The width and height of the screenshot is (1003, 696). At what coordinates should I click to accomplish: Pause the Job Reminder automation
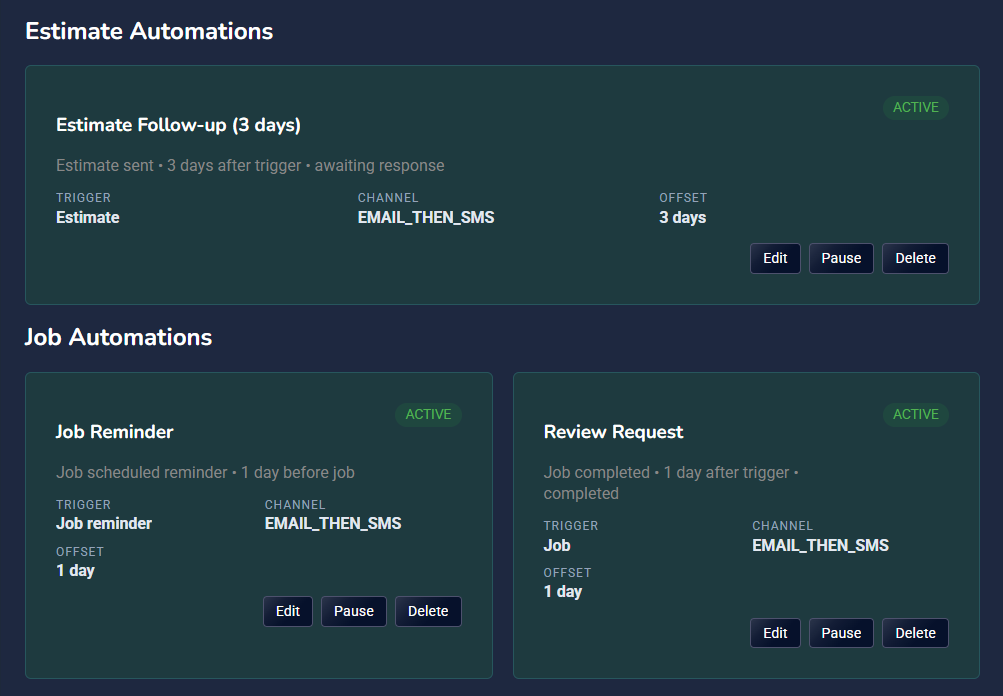pyautogui.click(x=353, y=612)
